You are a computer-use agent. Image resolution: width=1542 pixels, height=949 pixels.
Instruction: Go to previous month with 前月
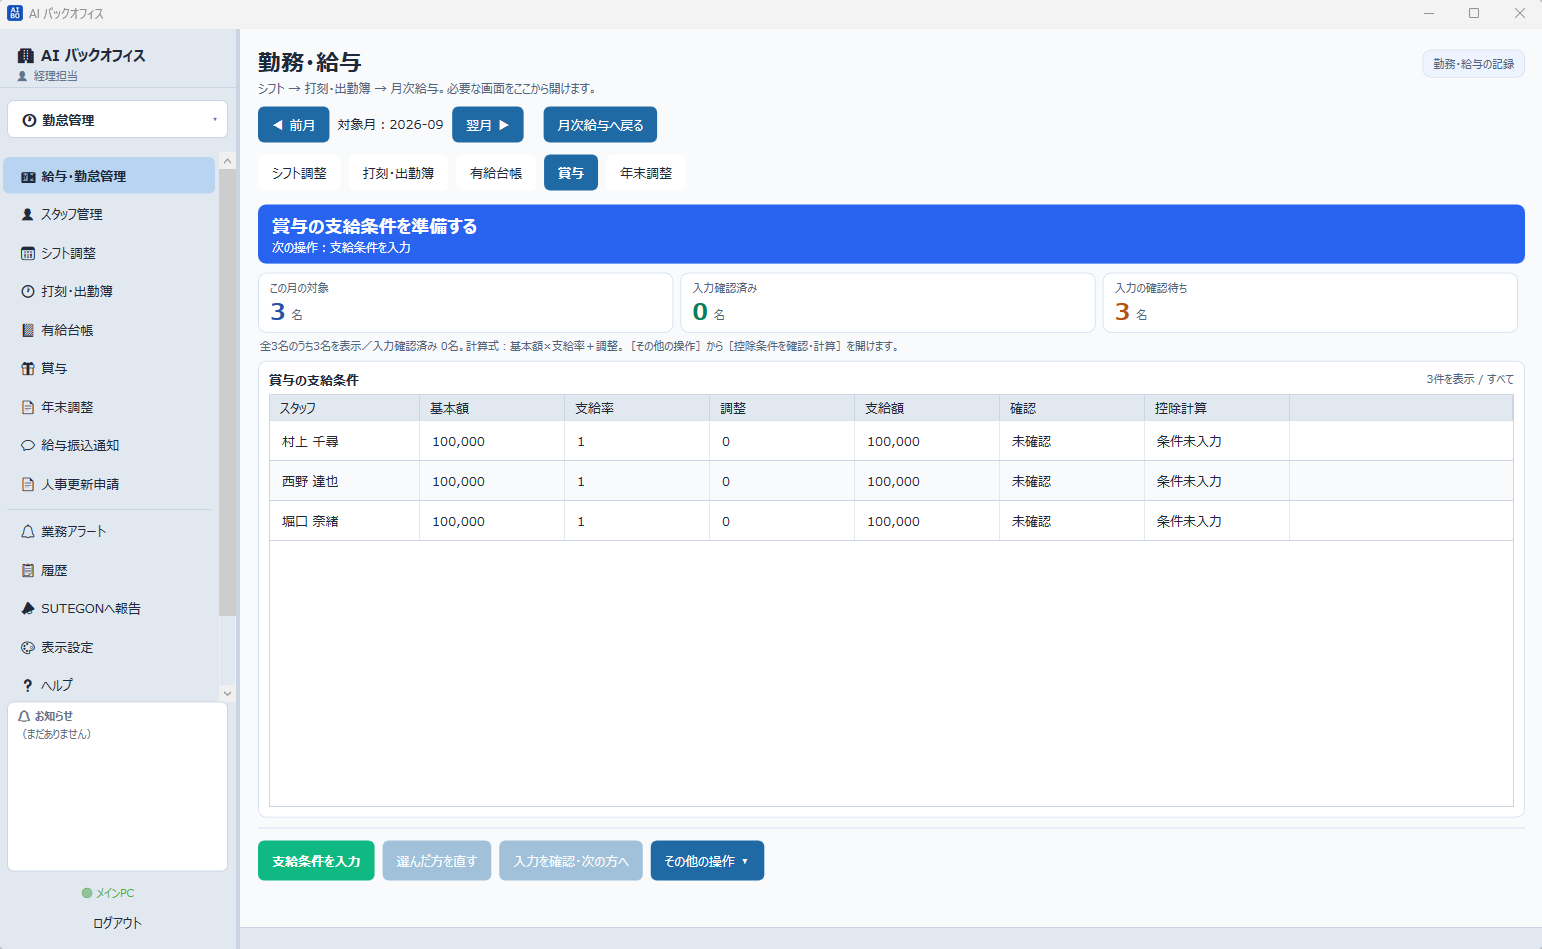point(293,125)
